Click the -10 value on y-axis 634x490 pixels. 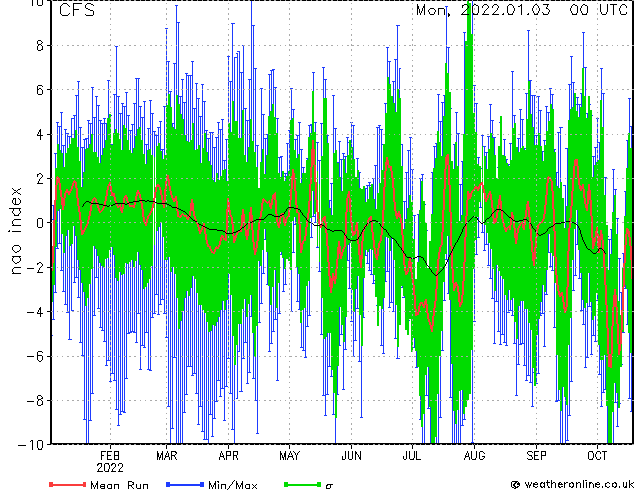[31, 445]
